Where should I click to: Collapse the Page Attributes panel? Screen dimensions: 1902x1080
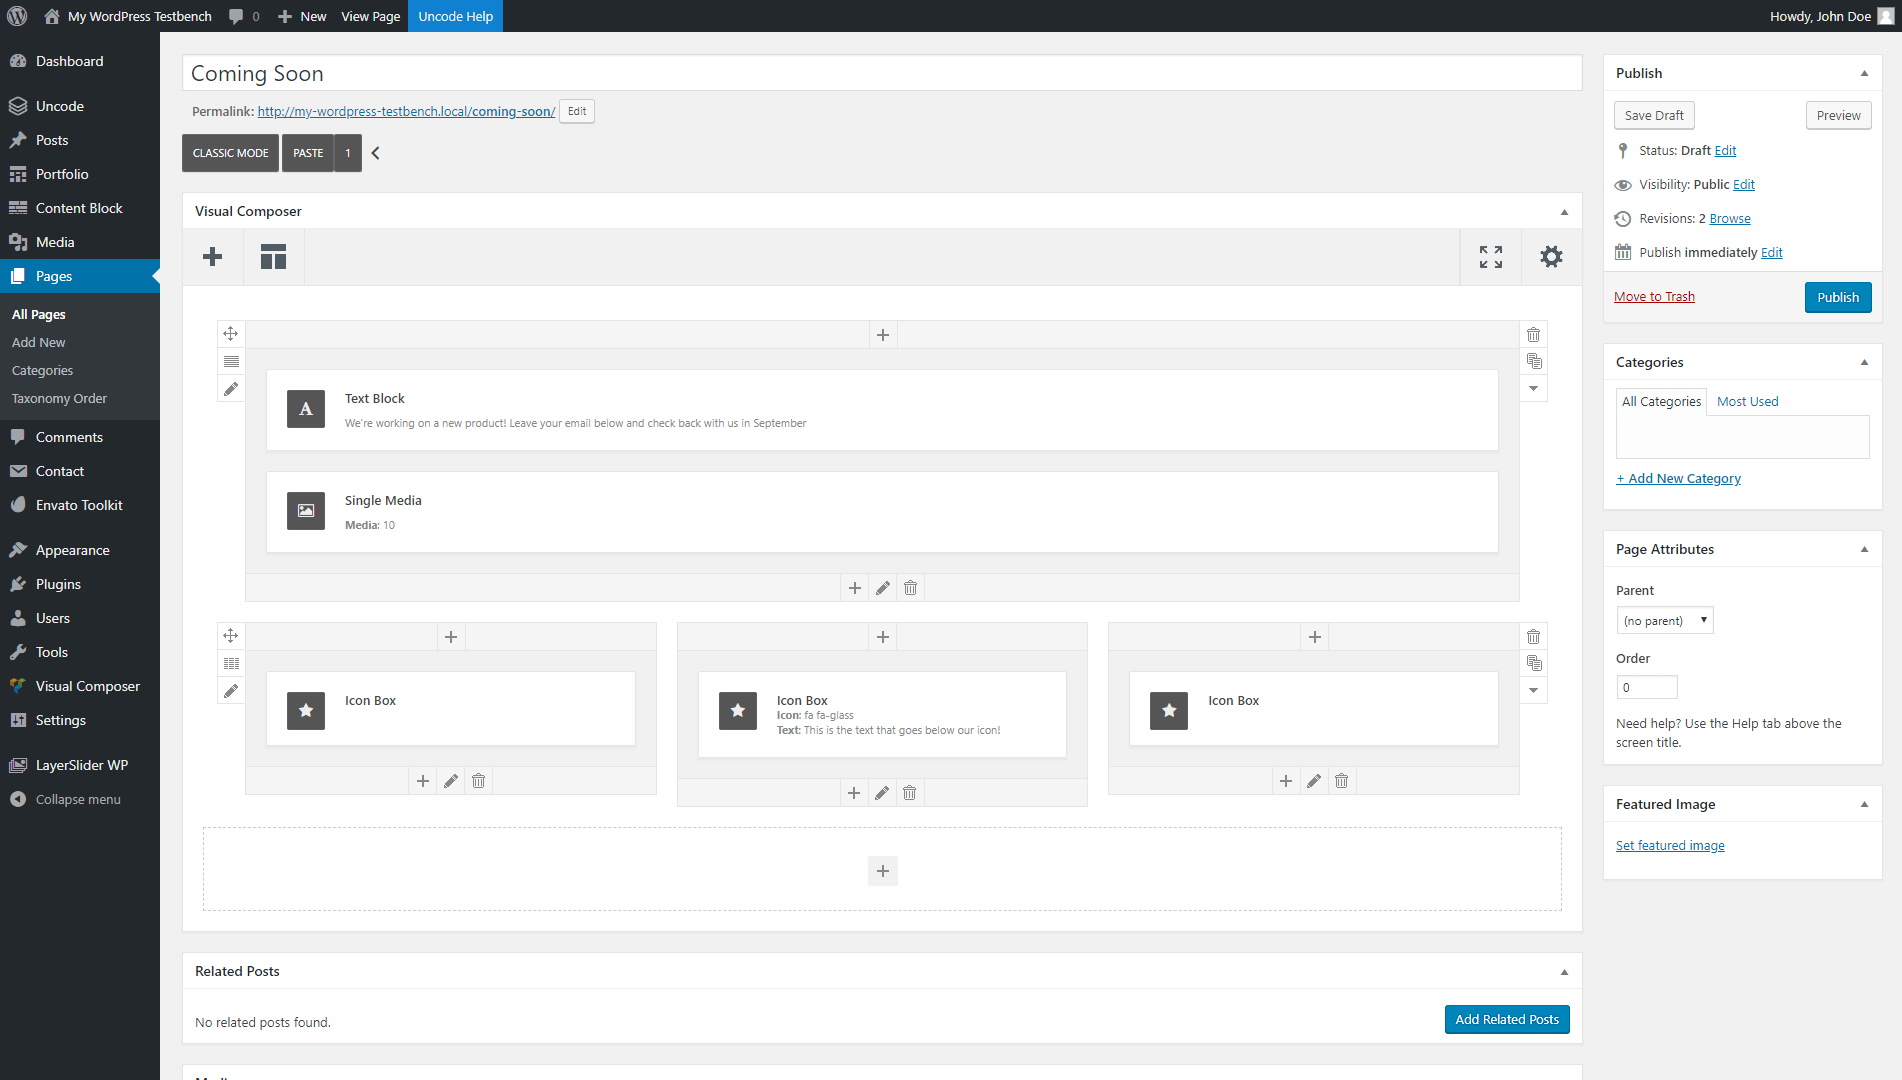click(x=1864, y=549)
